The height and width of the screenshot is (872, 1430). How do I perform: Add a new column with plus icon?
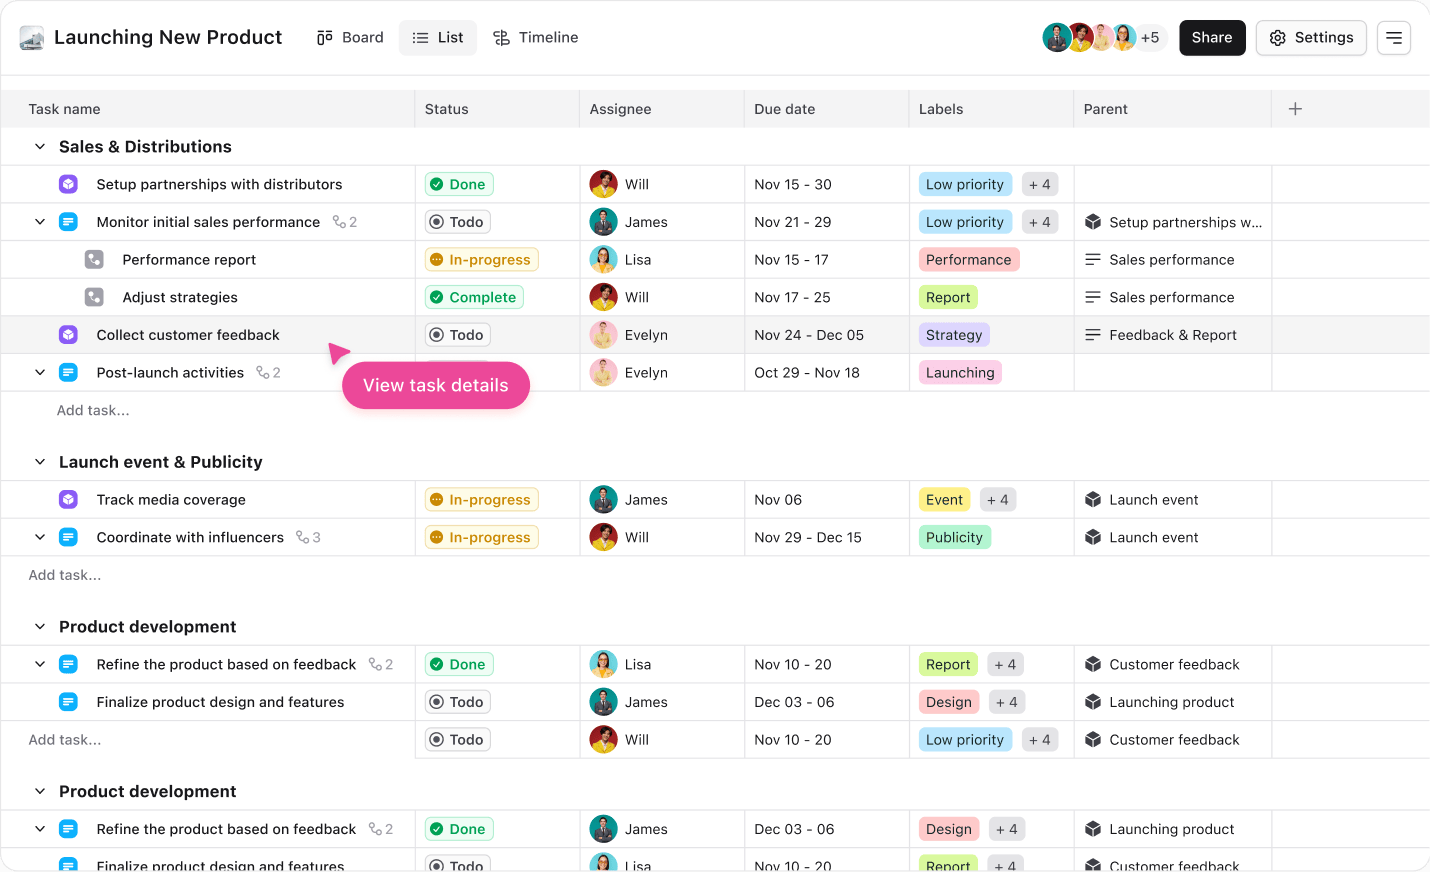pos(1295,109)
